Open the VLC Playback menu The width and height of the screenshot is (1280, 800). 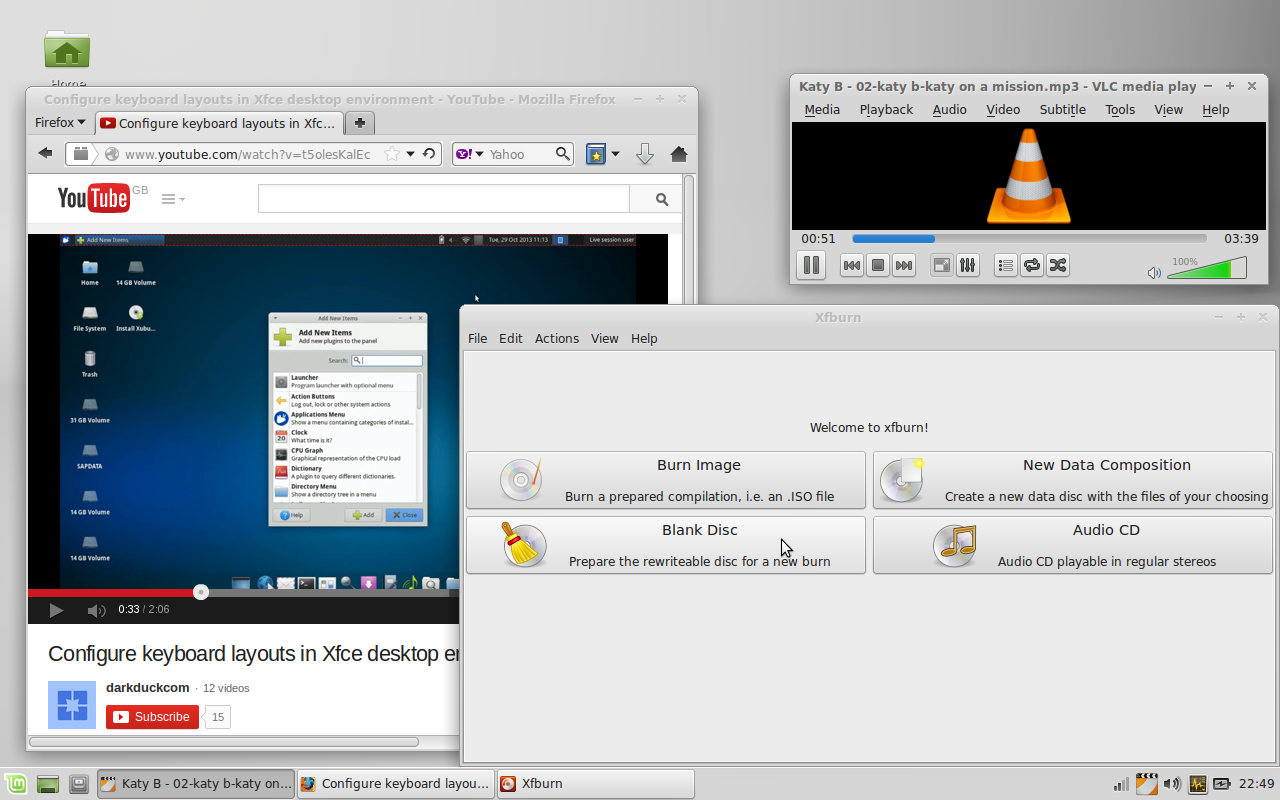886,110
